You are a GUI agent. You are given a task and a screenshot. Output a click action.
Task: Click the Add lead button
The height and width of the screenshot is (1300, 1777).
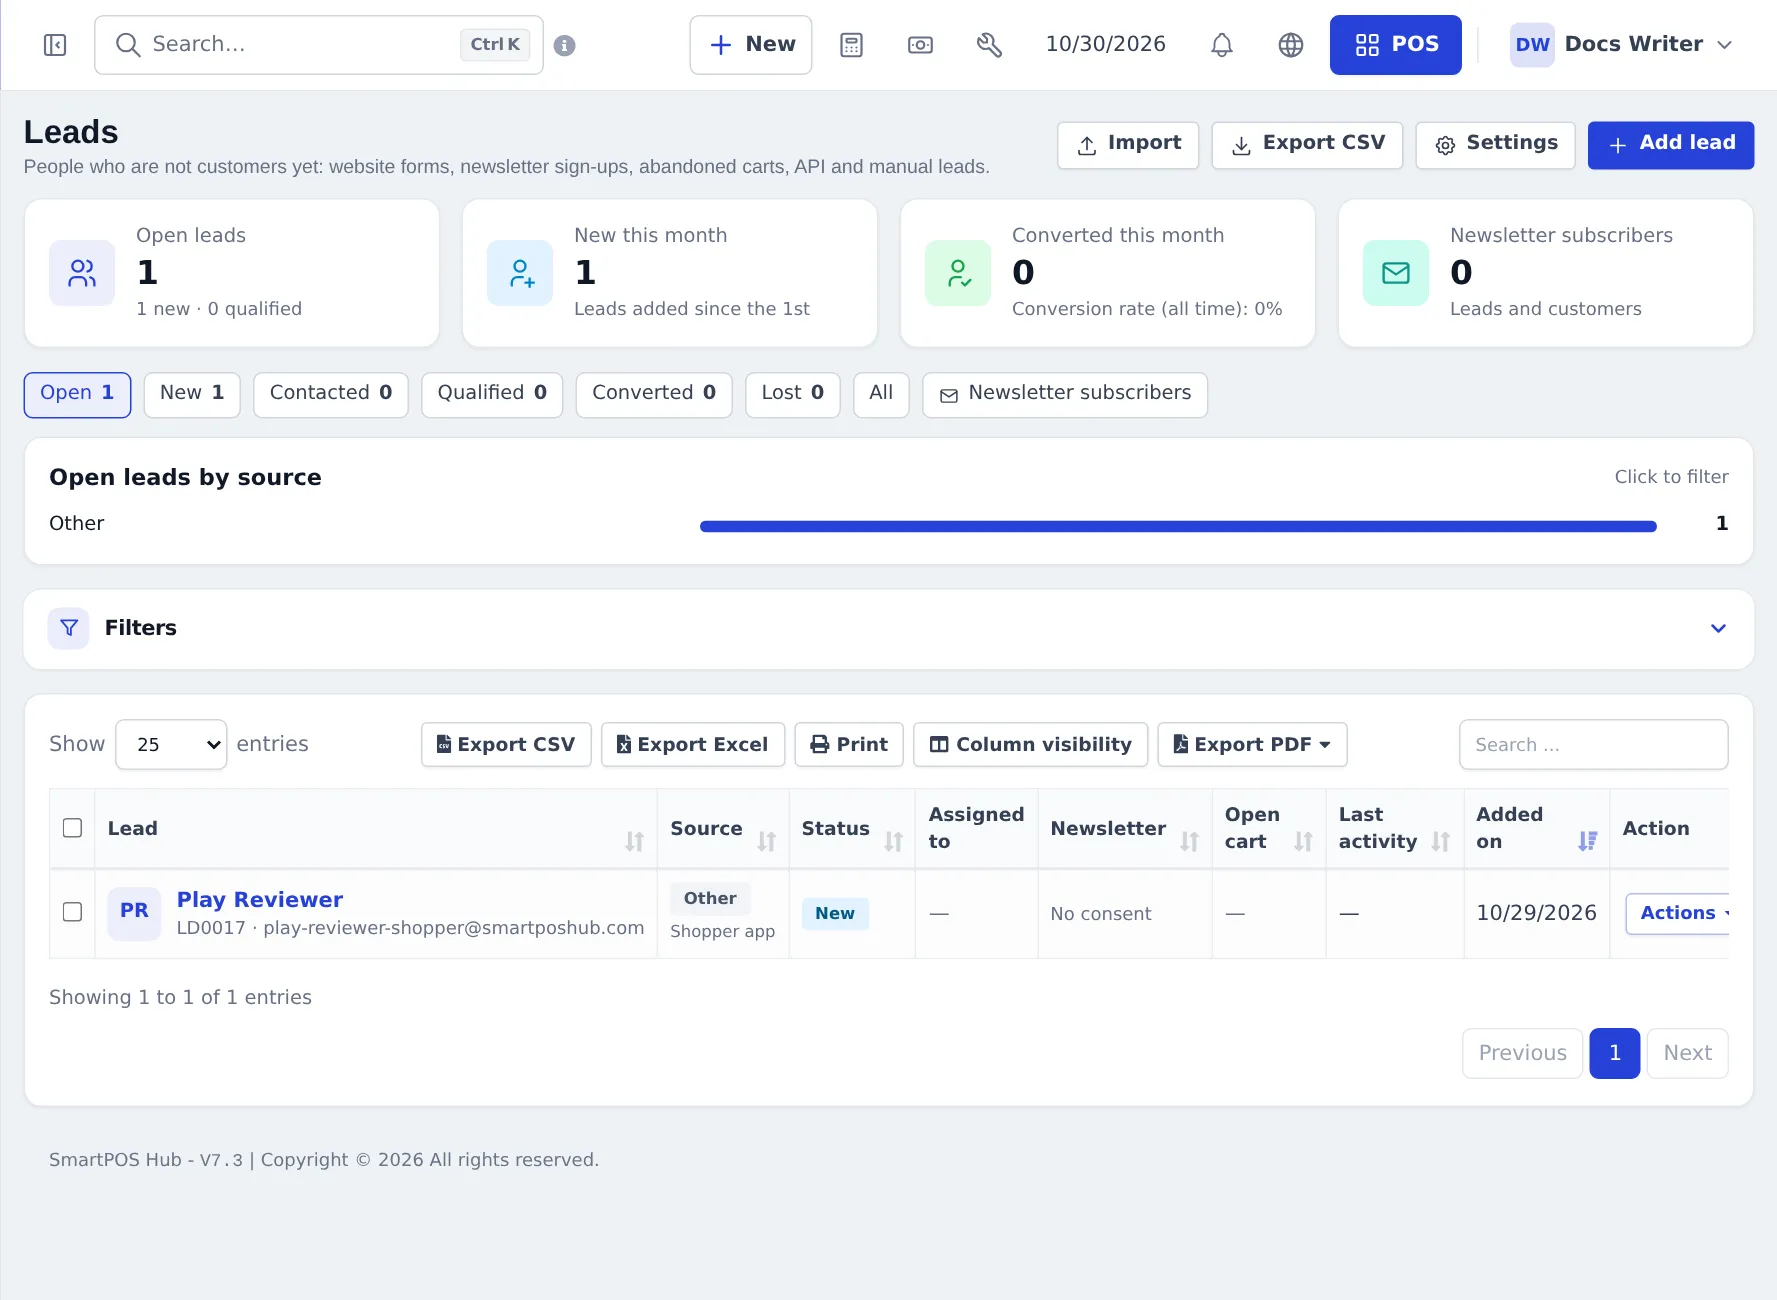[1670, 145]
